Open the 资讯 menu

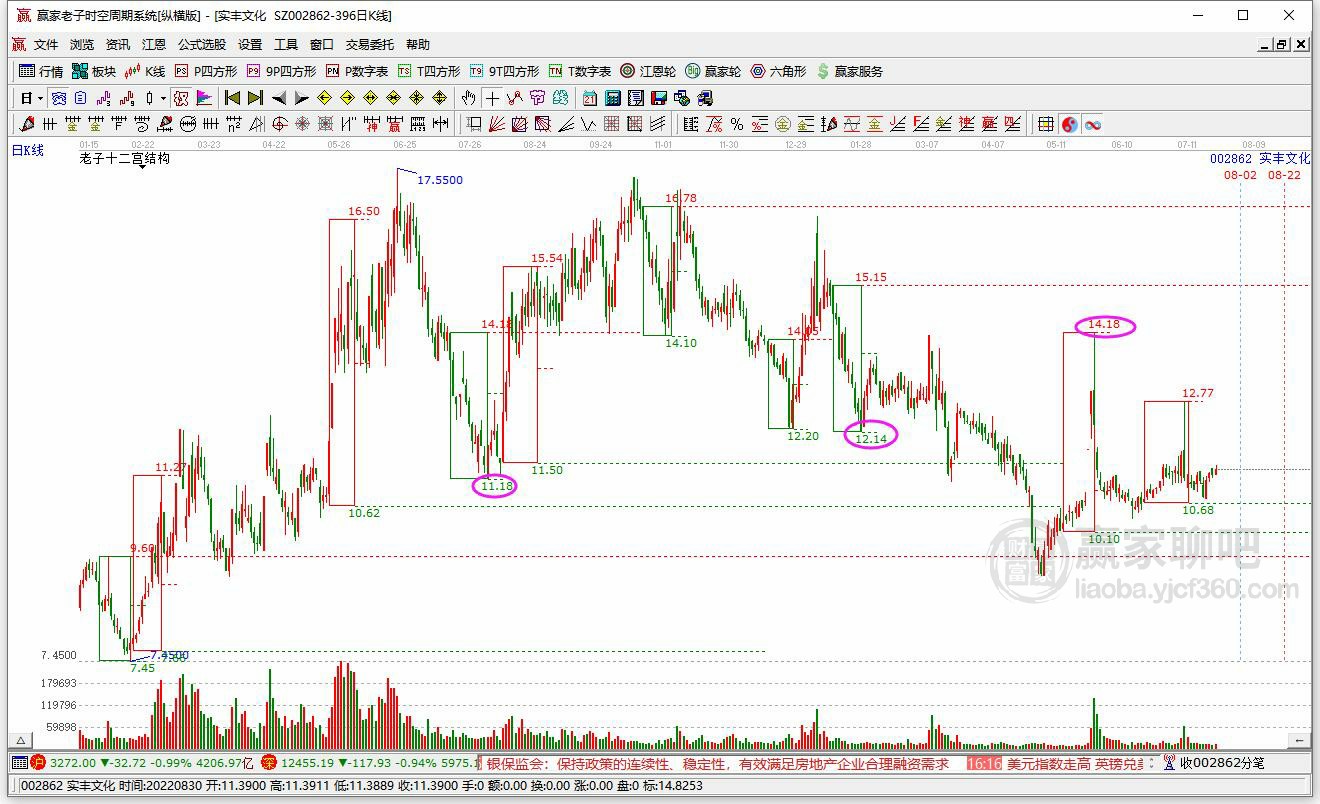[x=118, y=44]
